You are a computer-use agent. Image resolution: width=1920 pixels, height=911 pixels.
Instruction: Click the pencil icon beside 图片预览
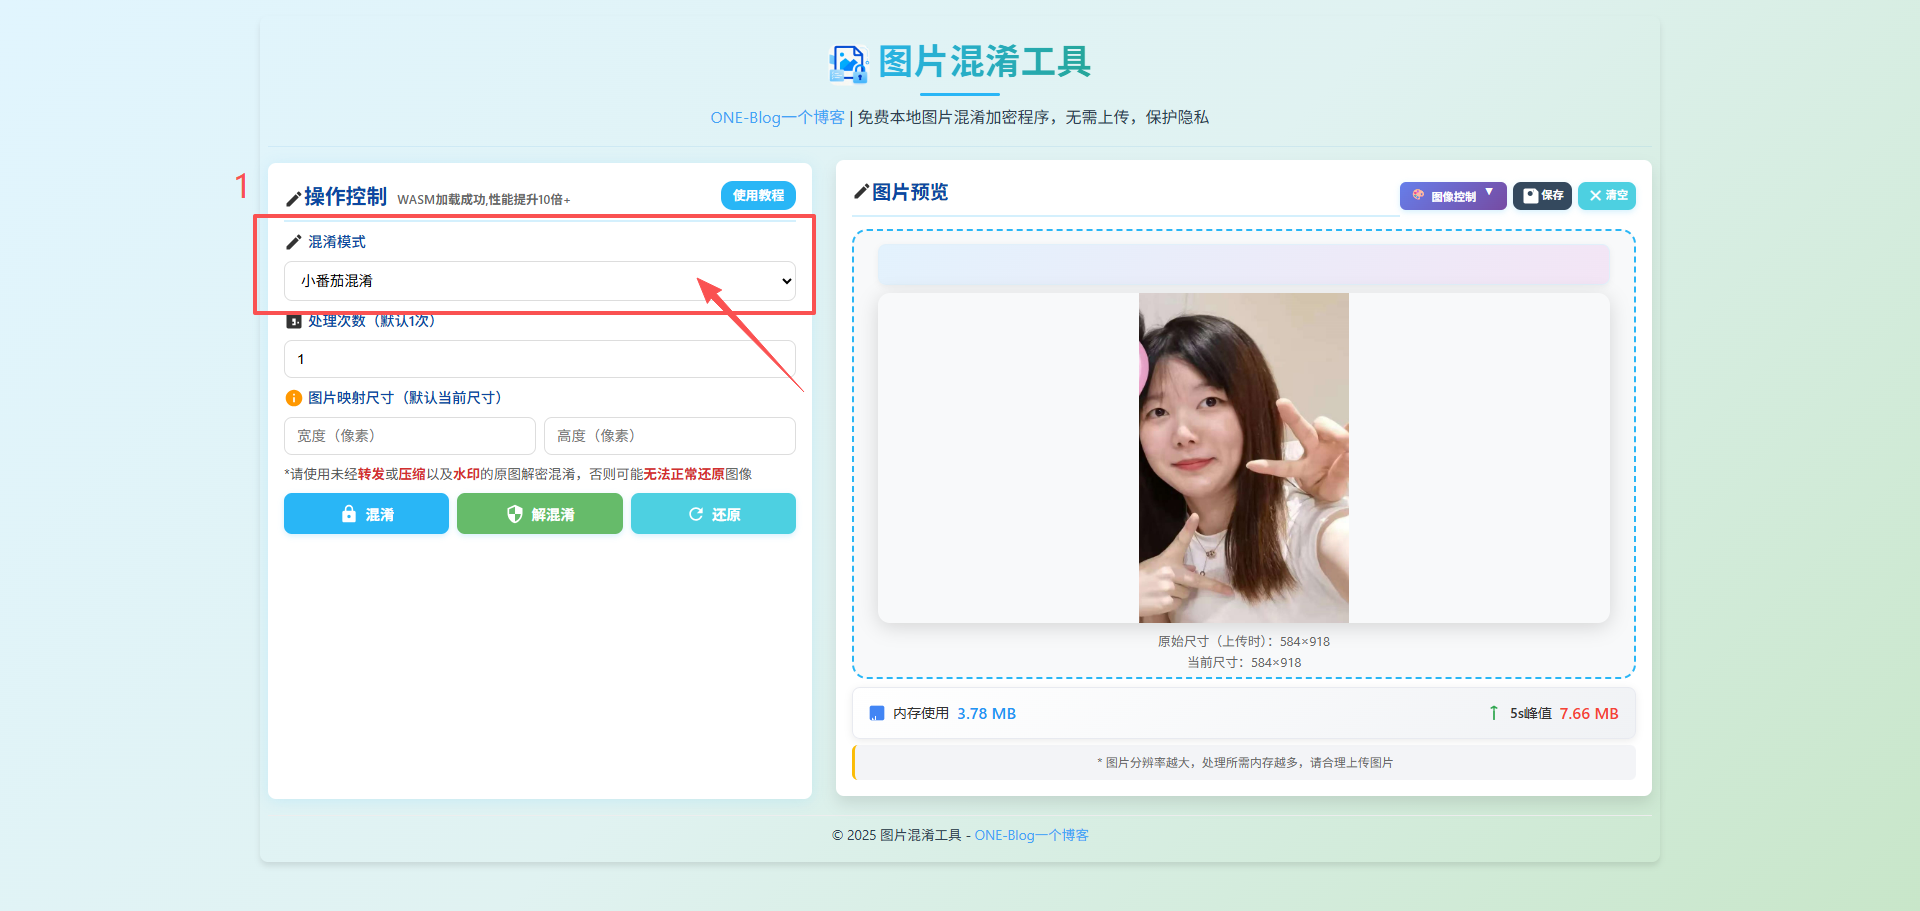click(x=861, y=192)
